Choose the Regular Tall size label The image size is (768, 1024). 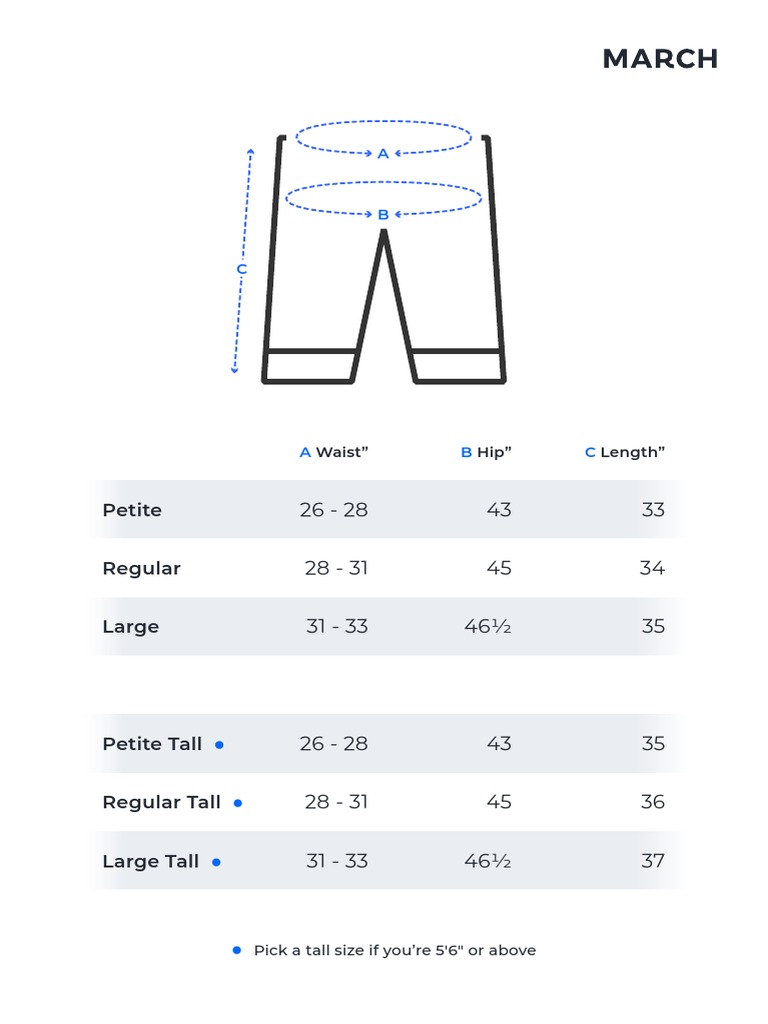pyautogui.click(x=161, y=802)
